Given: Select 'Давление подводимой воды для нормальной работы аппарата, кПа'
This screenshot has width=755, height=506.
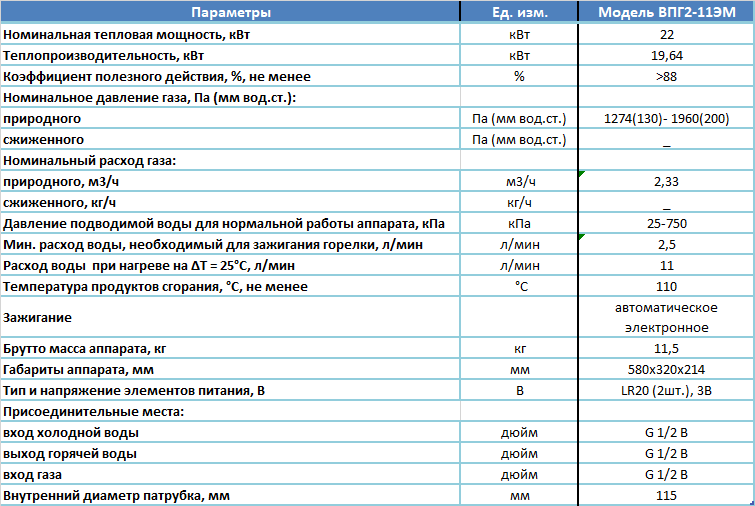Looking at the screenshot, I should [230, 223].
